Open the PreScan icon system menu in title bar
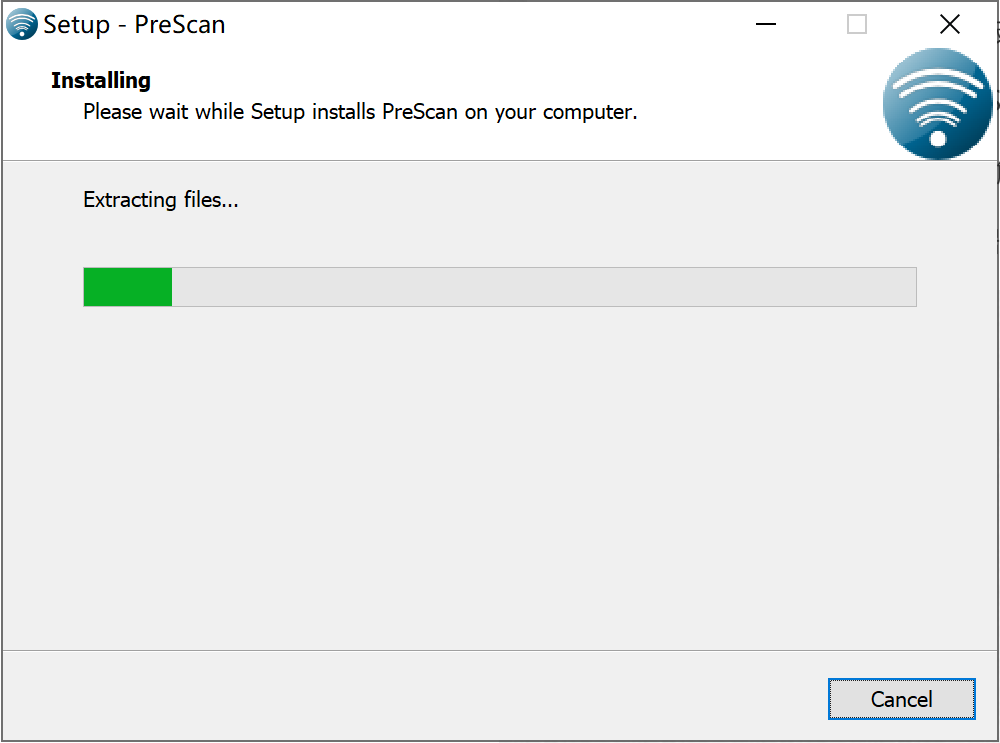This screenshot has height=743, width=1000. [22, 24]
